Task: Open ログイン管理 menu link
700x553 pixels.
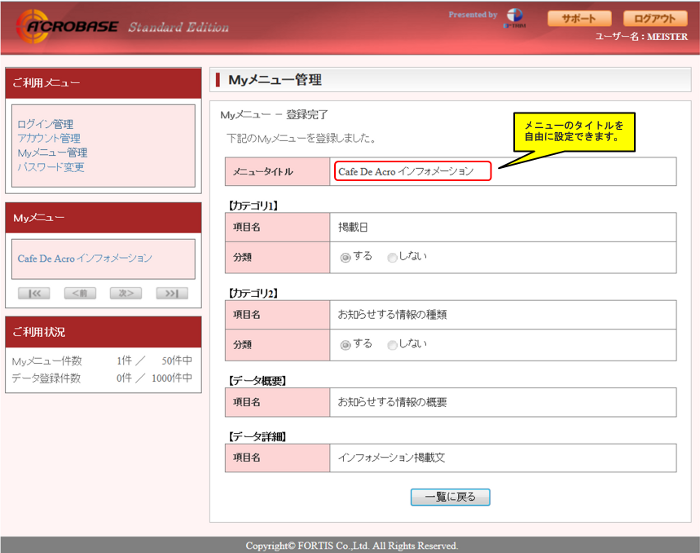Action: coord(45,124)
